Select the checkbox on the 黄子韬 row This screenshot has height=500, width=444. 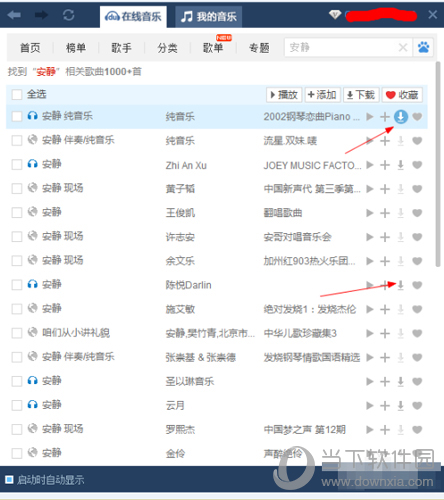point(17,189)
